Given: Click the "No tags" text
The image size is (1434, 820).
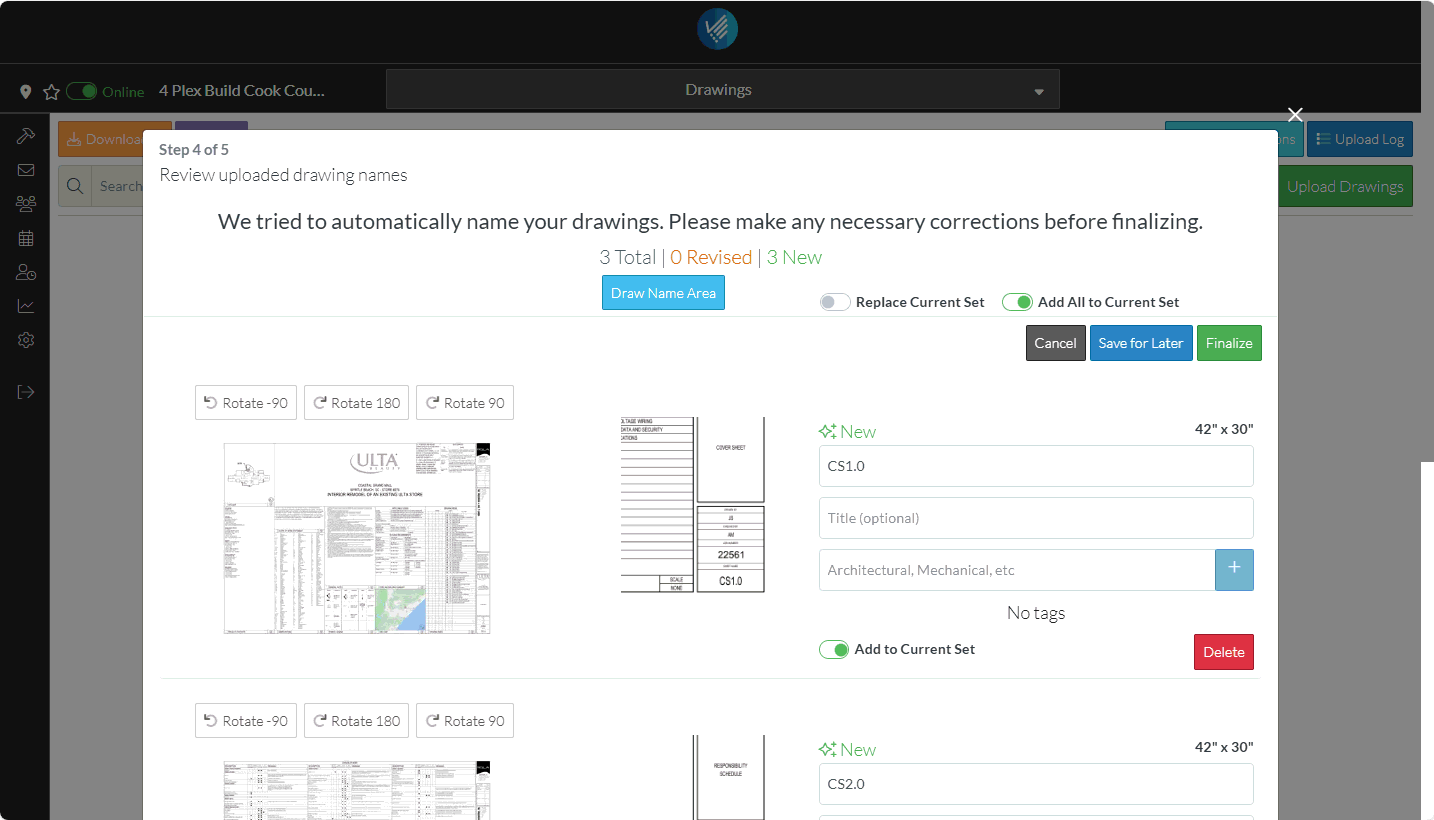Looking at the screenshot, I should (x=1036, y=613).
